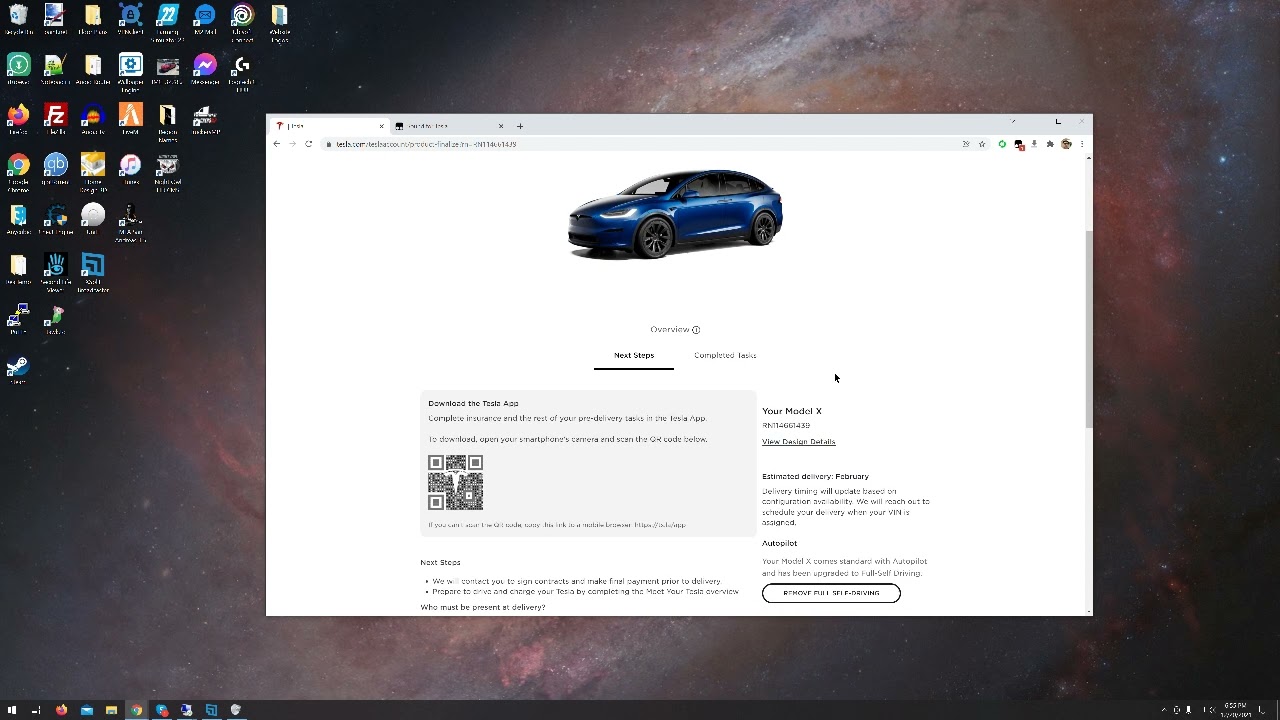The height and width of the screenshot is (720, 1280).
Task: Close the first Tesla browser tab
Action: 381,126
